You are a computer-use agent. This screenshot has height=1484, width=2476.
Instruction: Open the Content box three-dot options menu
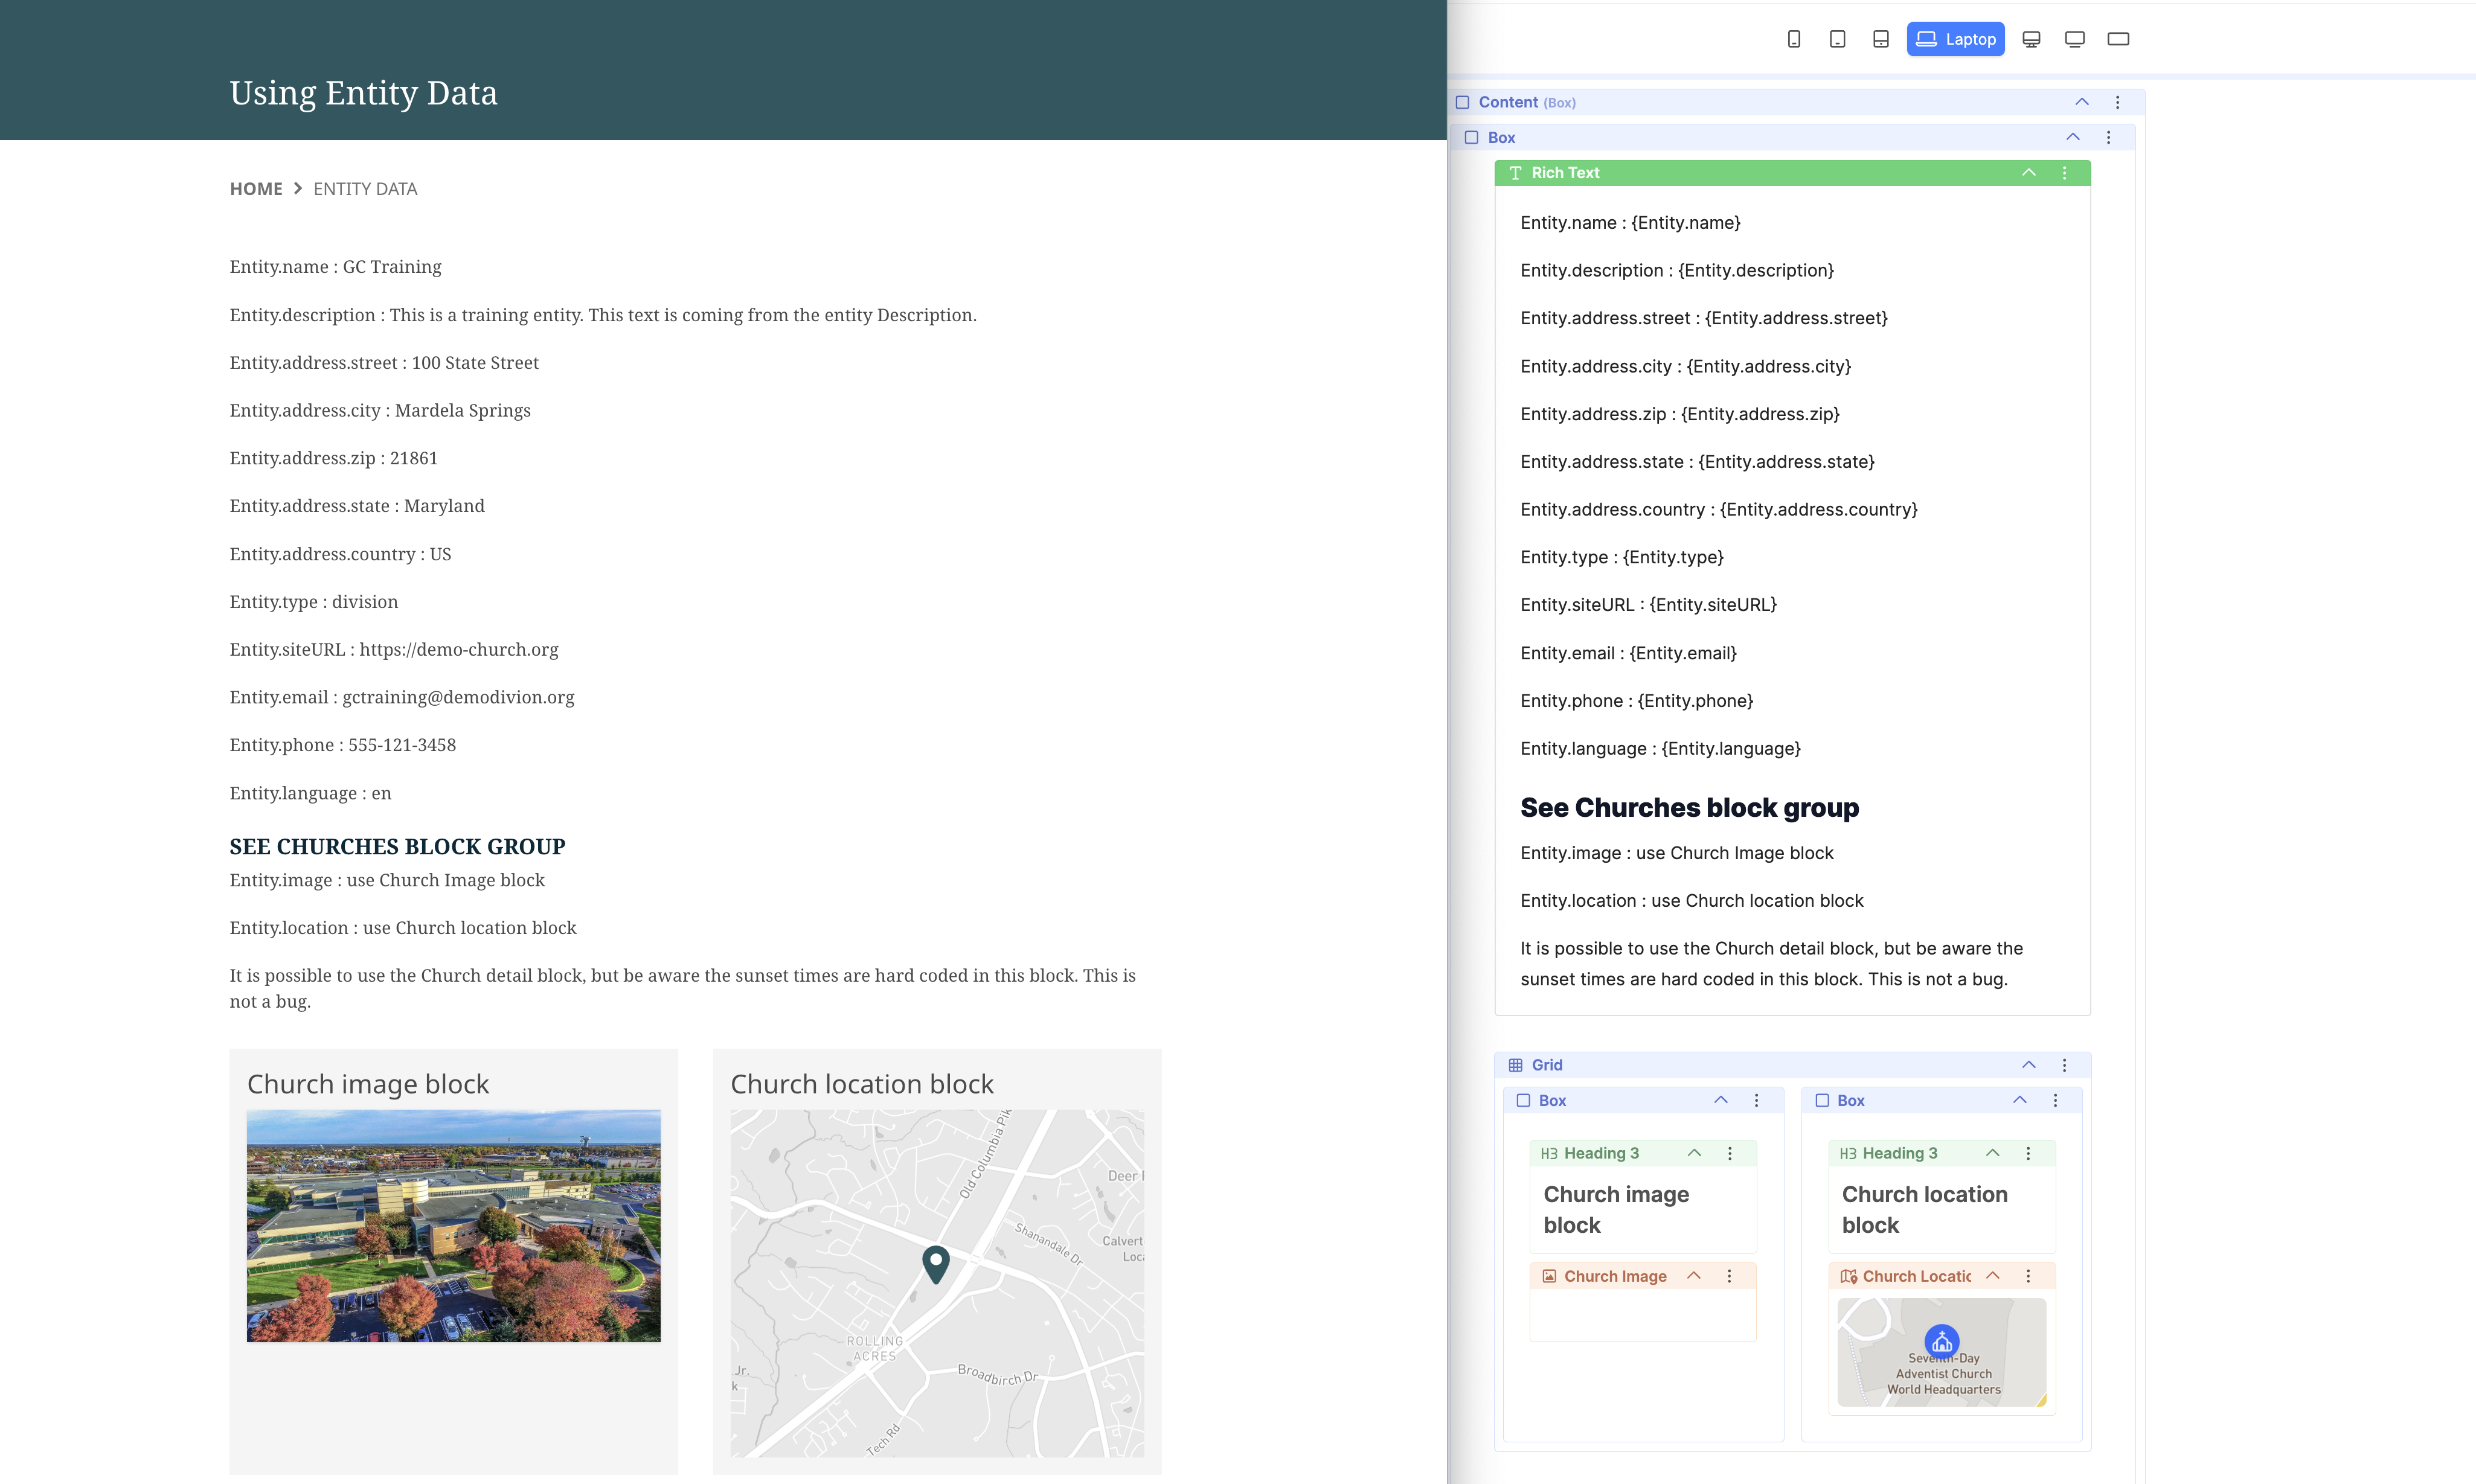coord(2117,102)
